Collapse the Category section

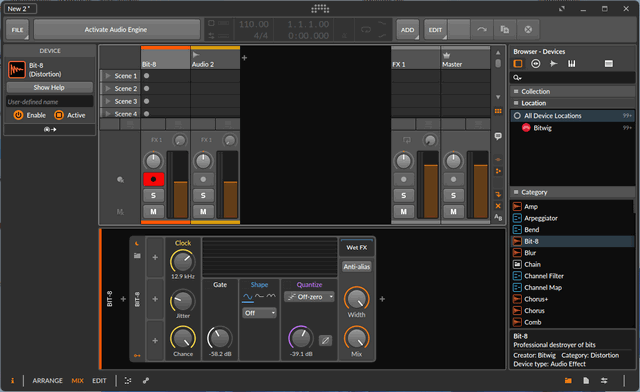coord(573,192)
